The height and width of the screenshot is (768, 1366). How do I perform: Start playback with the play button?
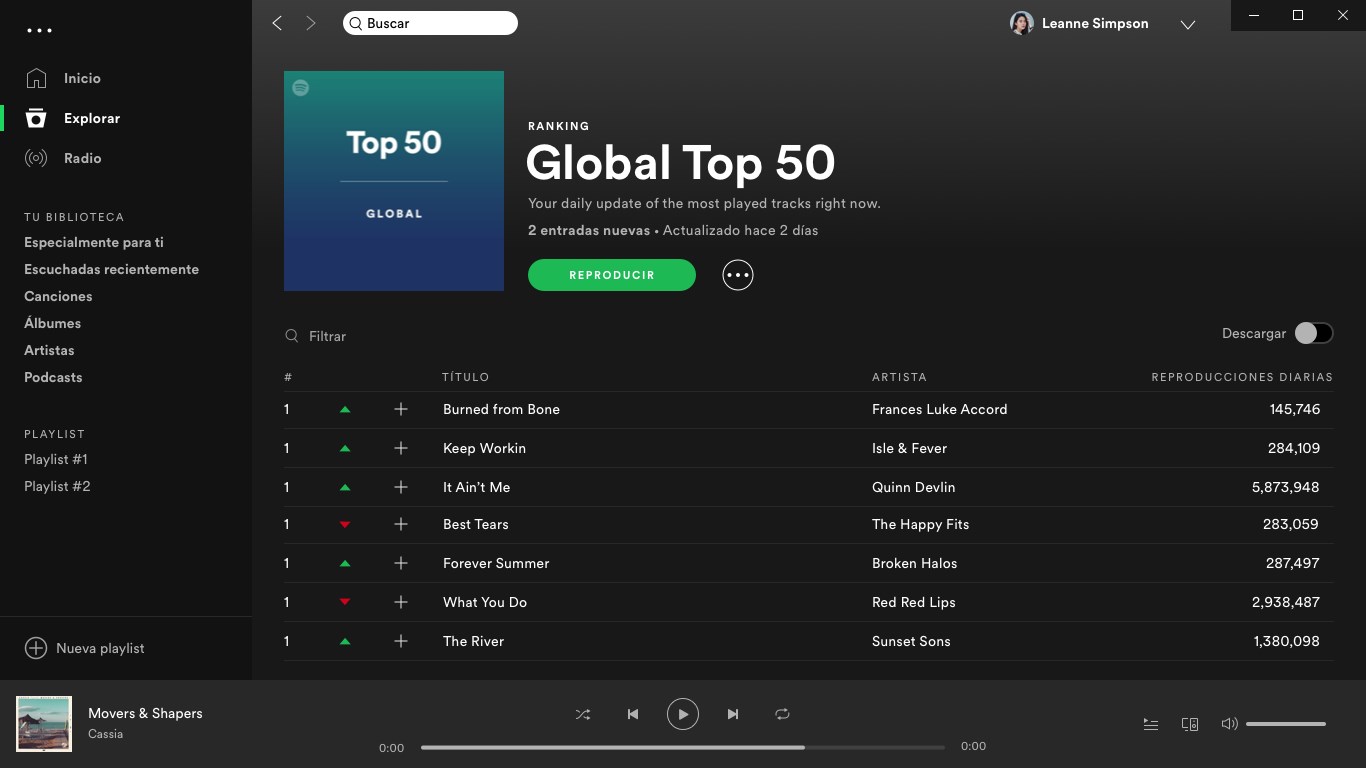(x=683, y=714)
